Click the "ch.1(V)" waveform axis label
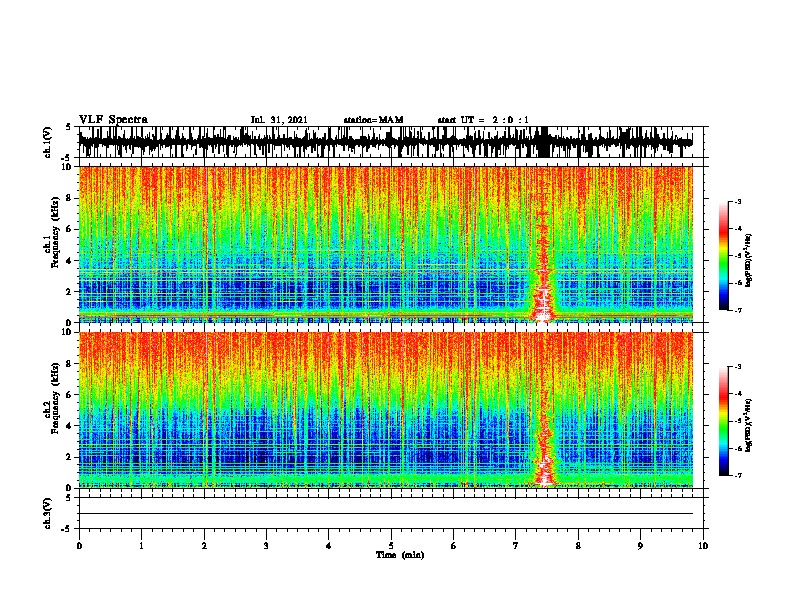Screen dimensions: 792x612 coord(48,142)
